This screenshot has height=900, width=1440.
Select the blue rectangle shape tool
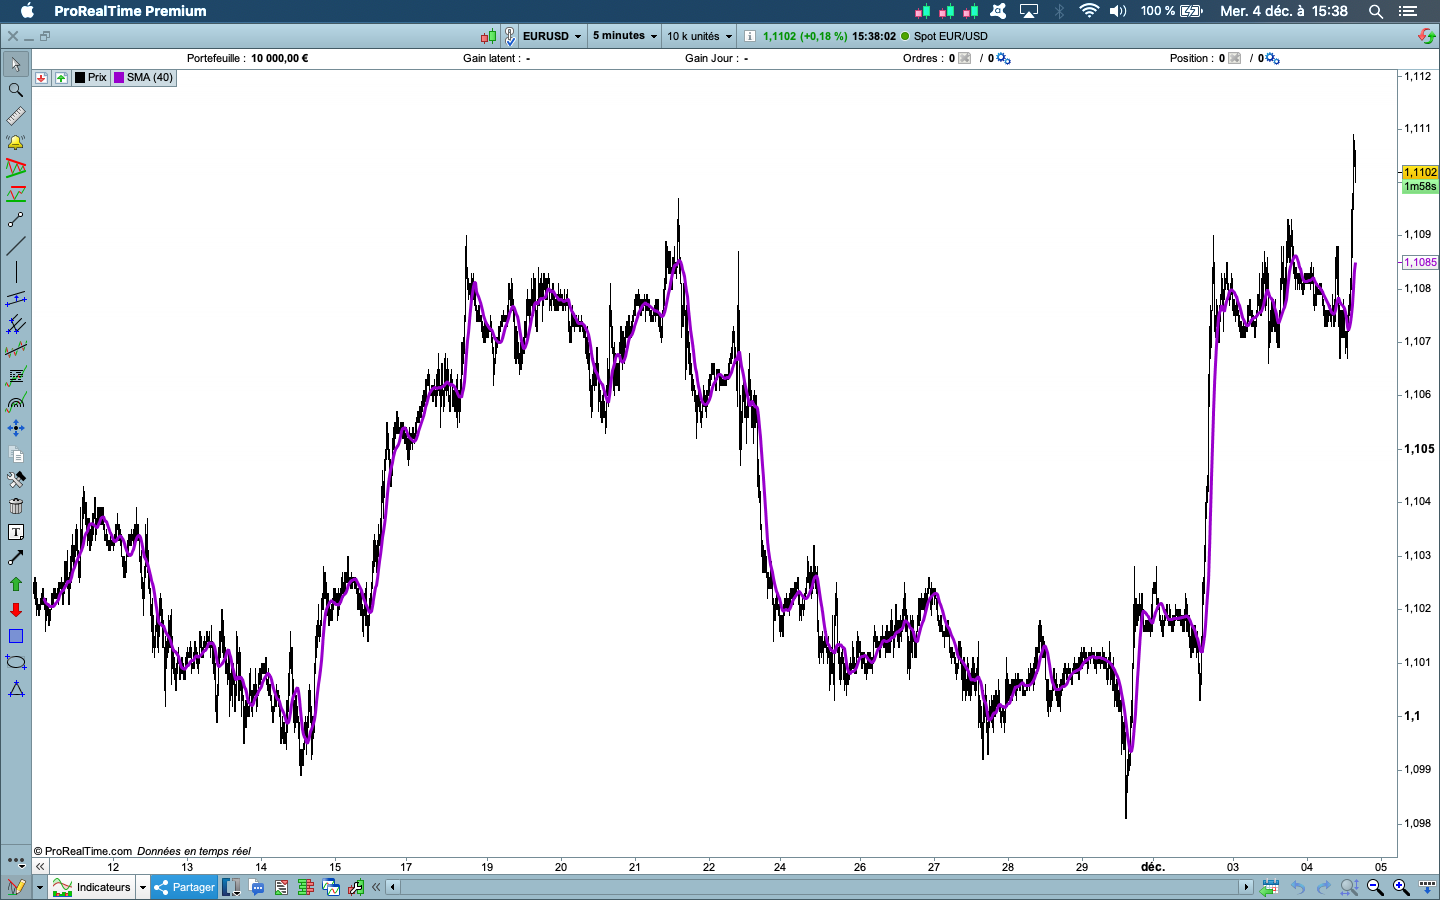pyautogui.click(x=15, y=636)
